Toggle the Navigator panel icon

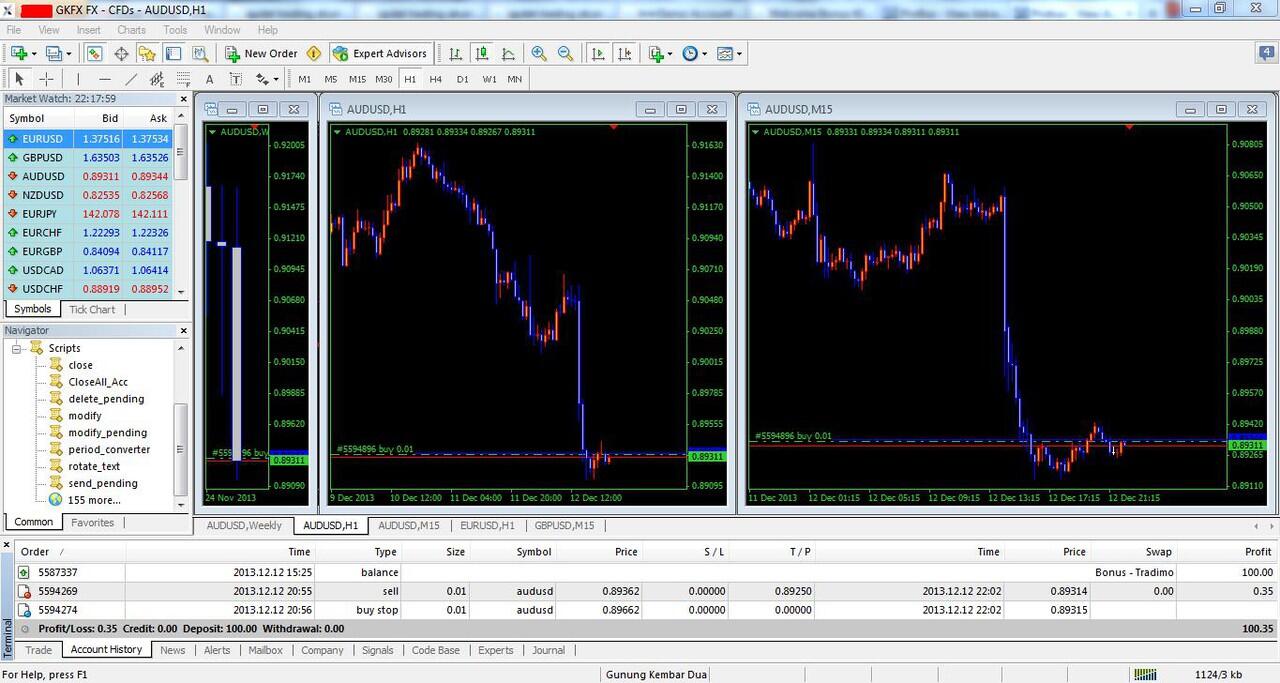coord(147,53)
